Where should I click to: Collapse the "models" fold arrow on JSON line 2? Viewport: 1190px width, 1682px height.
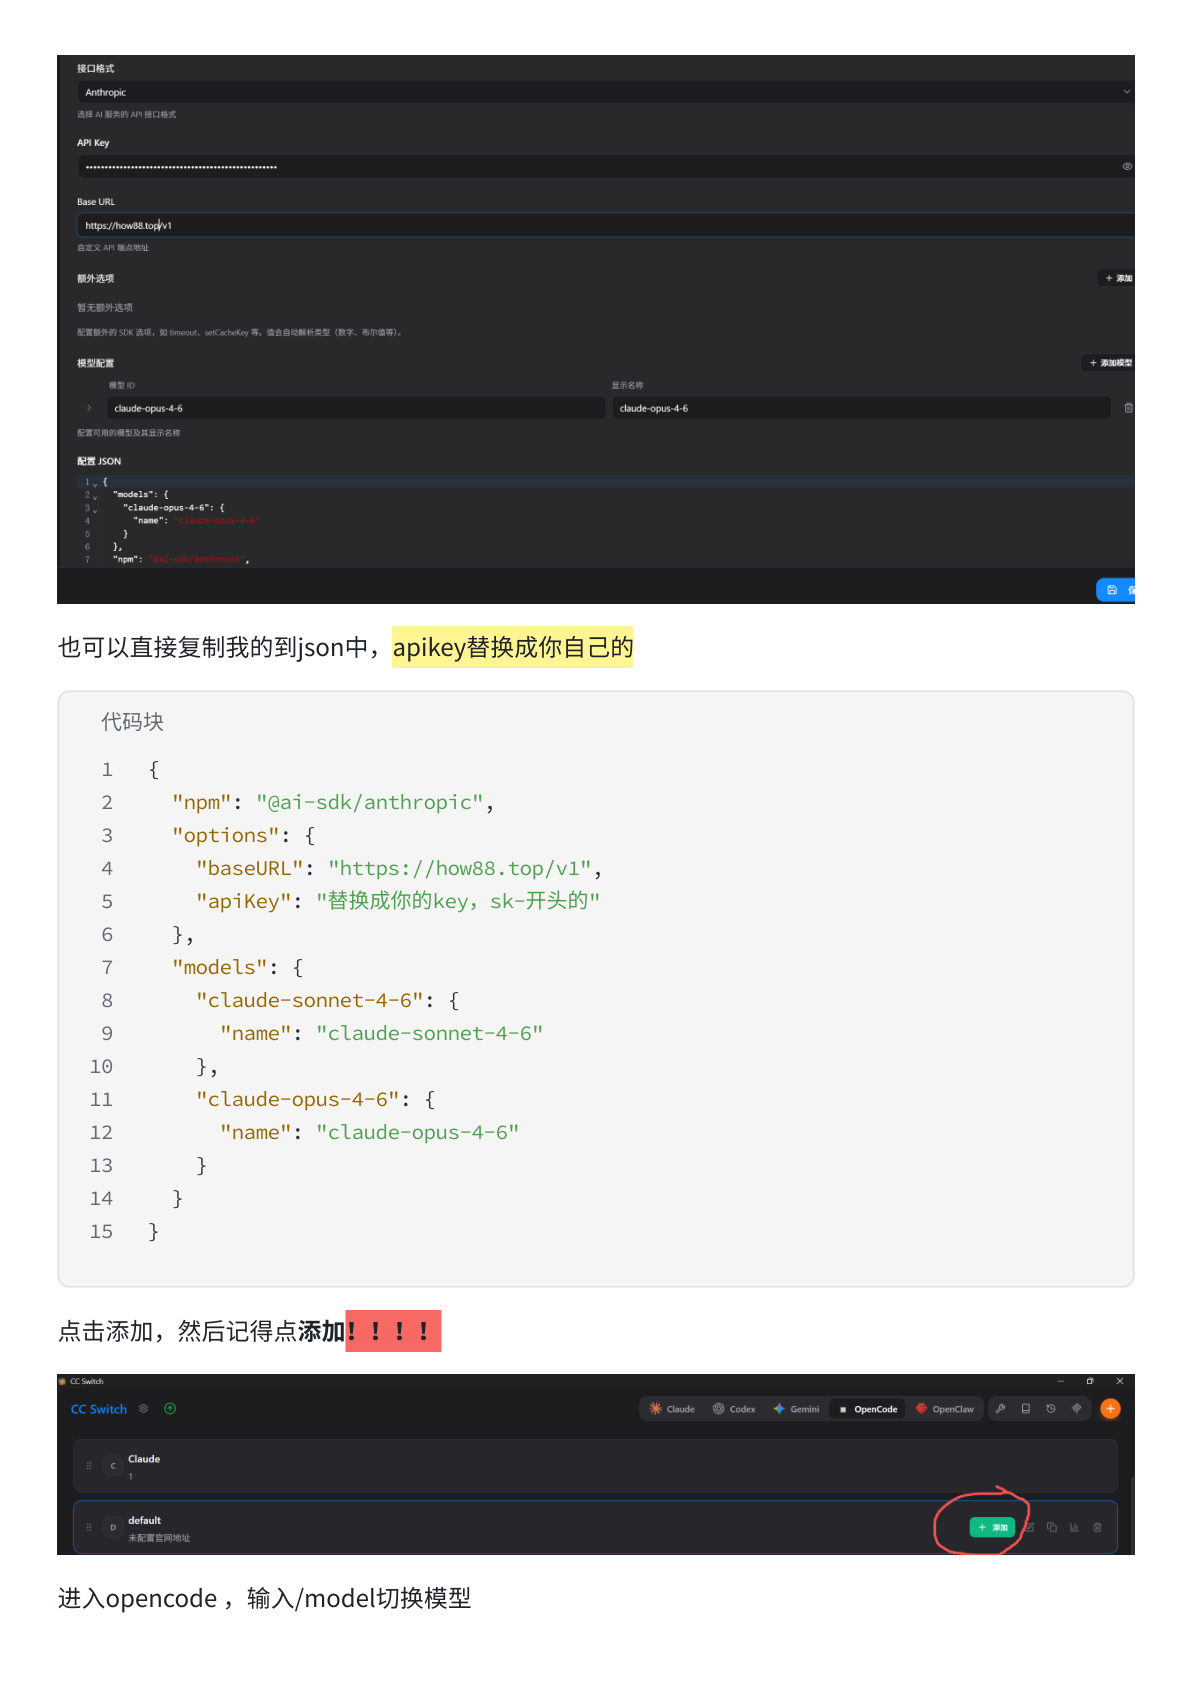click(95, 496)
